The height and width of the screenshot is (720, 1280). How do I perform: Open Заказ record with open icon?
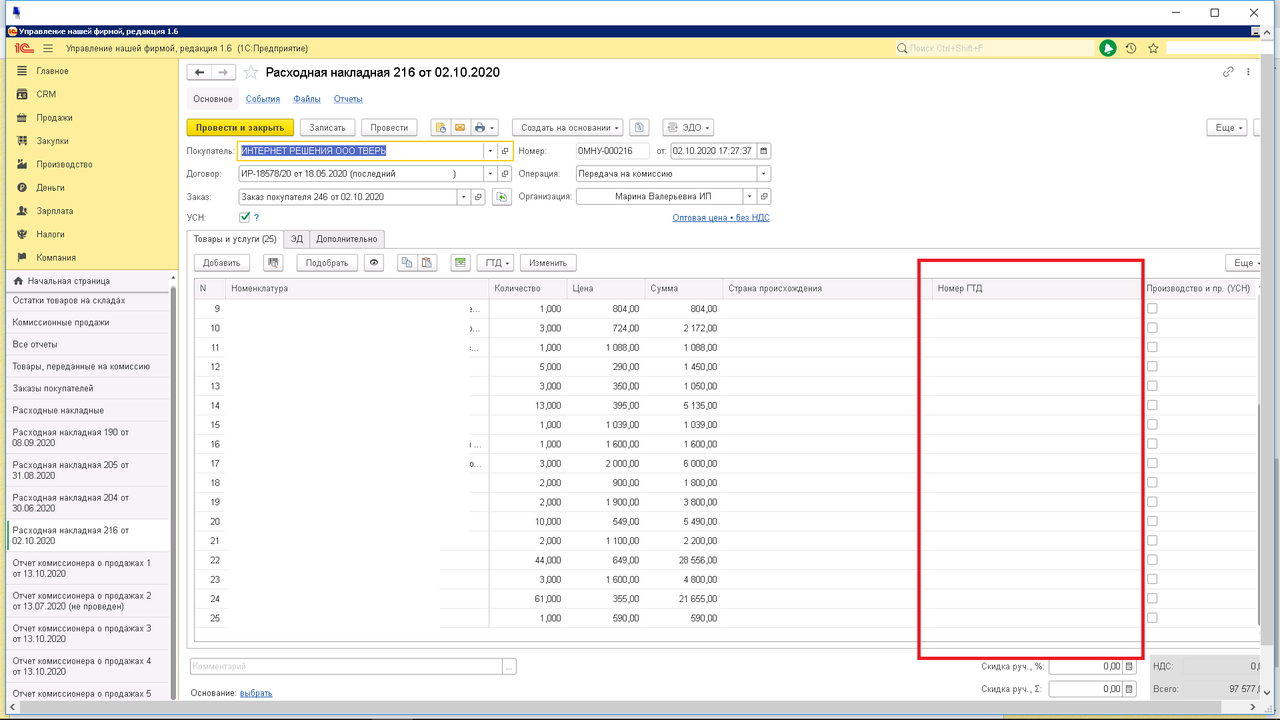(x=479, y=196)
